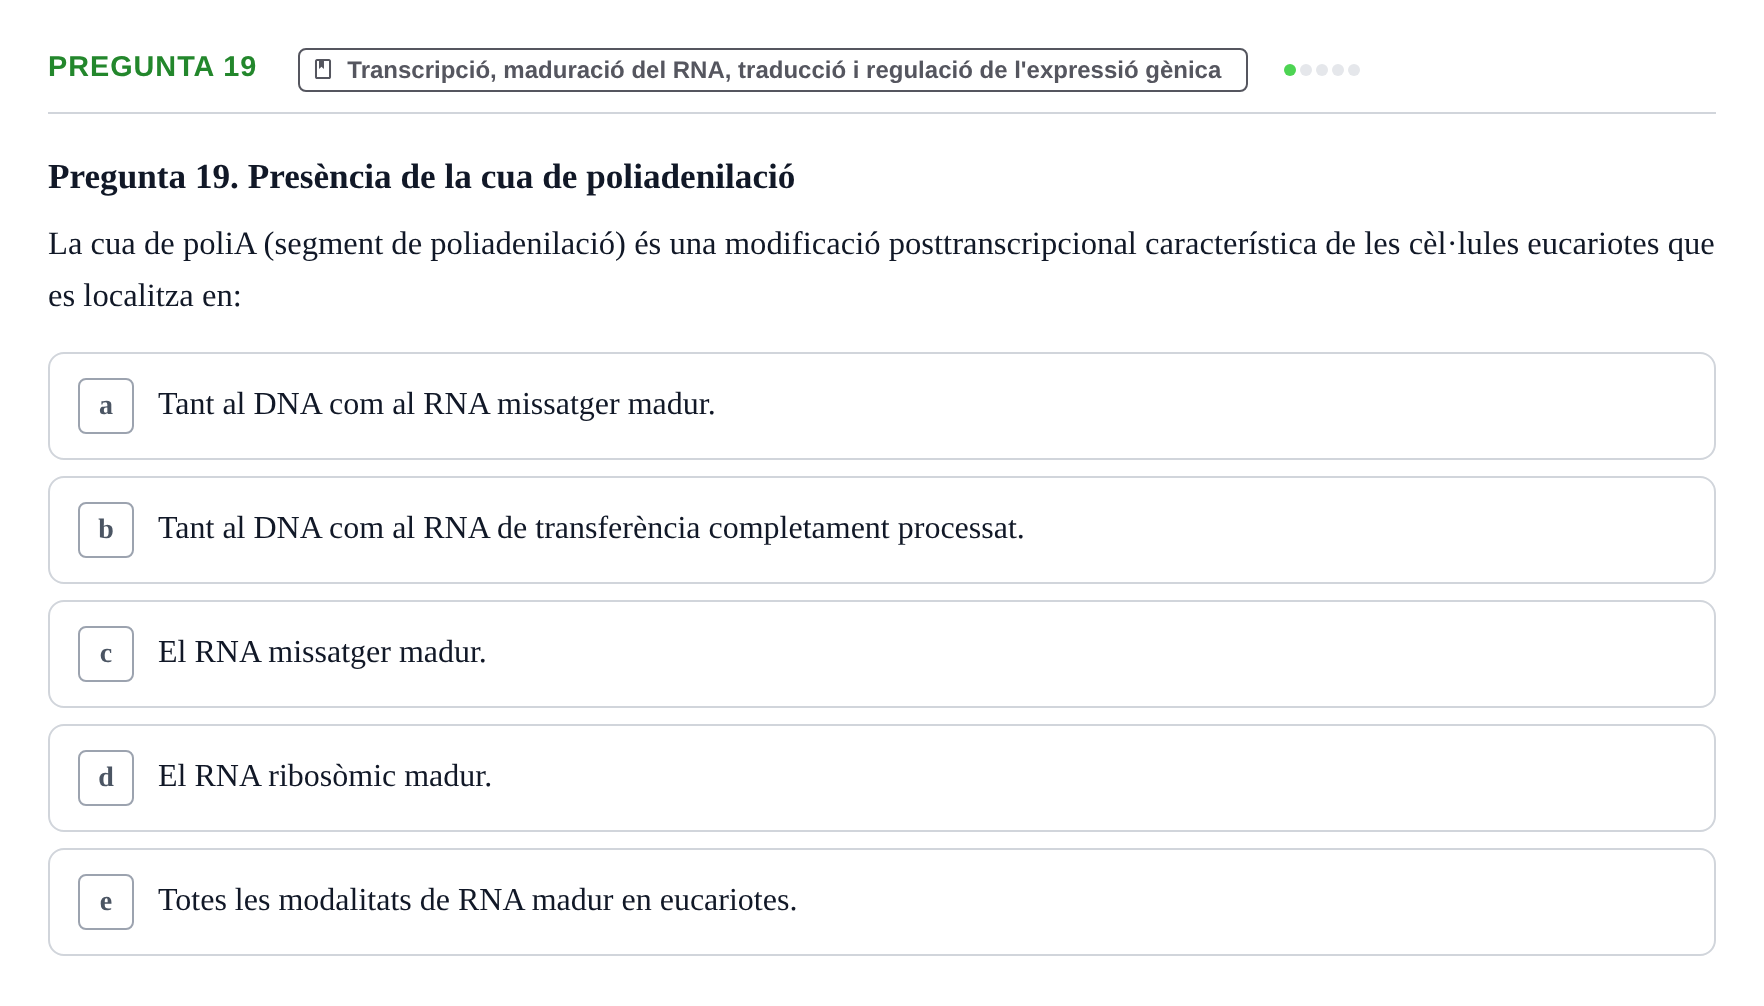Image resolution: width=1764 pixels, height=1006 pixels.
Task: Click the green difficulty dots indicator
Action: coord(1322,70)
